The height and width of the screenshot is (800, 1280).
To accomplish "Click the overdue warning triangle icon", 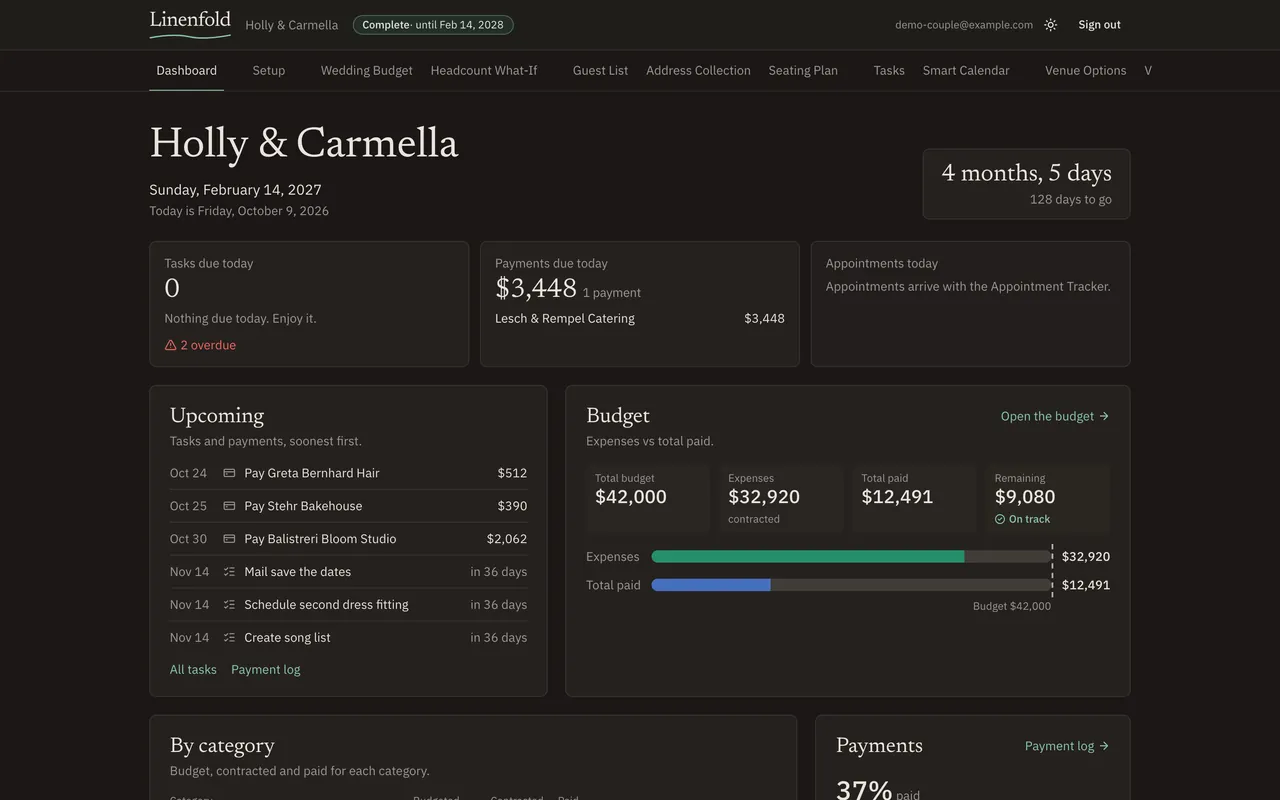I will pyautogui.click(x=170, y=345).
